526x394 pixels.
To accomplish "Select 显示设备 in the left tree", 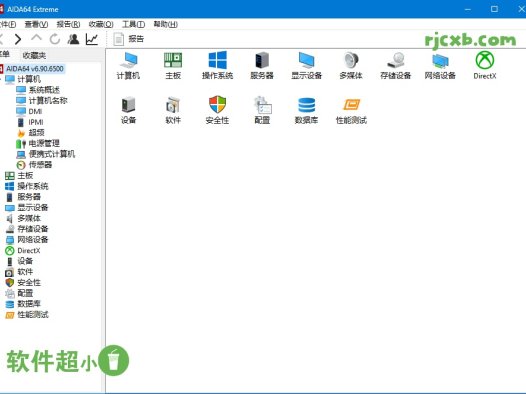I will coord(27,208).
